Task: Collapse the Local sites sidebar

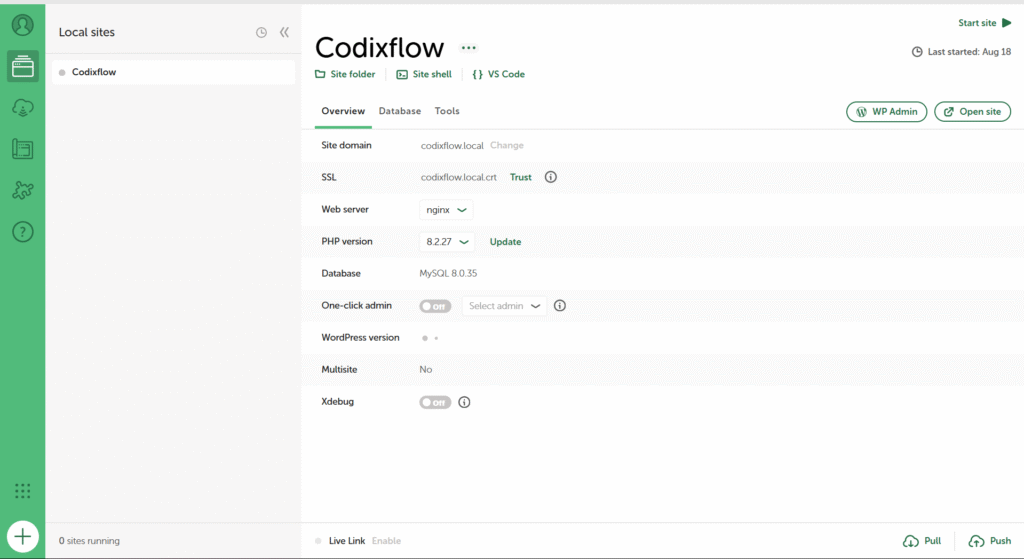Action: point(284,32)
